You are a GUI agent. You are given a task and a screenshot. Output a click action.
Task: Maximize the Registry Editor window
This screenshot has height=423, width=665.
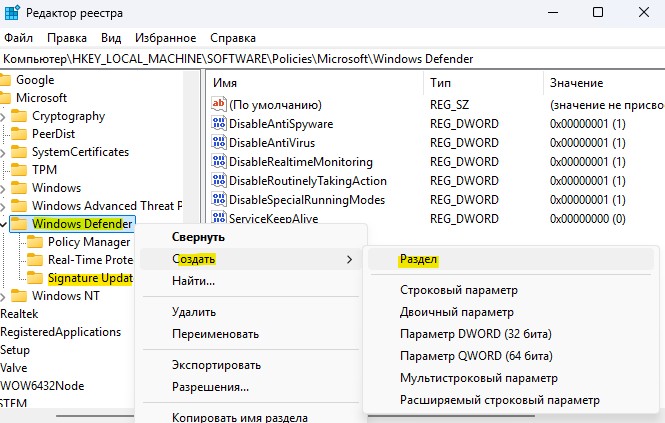coord(598,12)
